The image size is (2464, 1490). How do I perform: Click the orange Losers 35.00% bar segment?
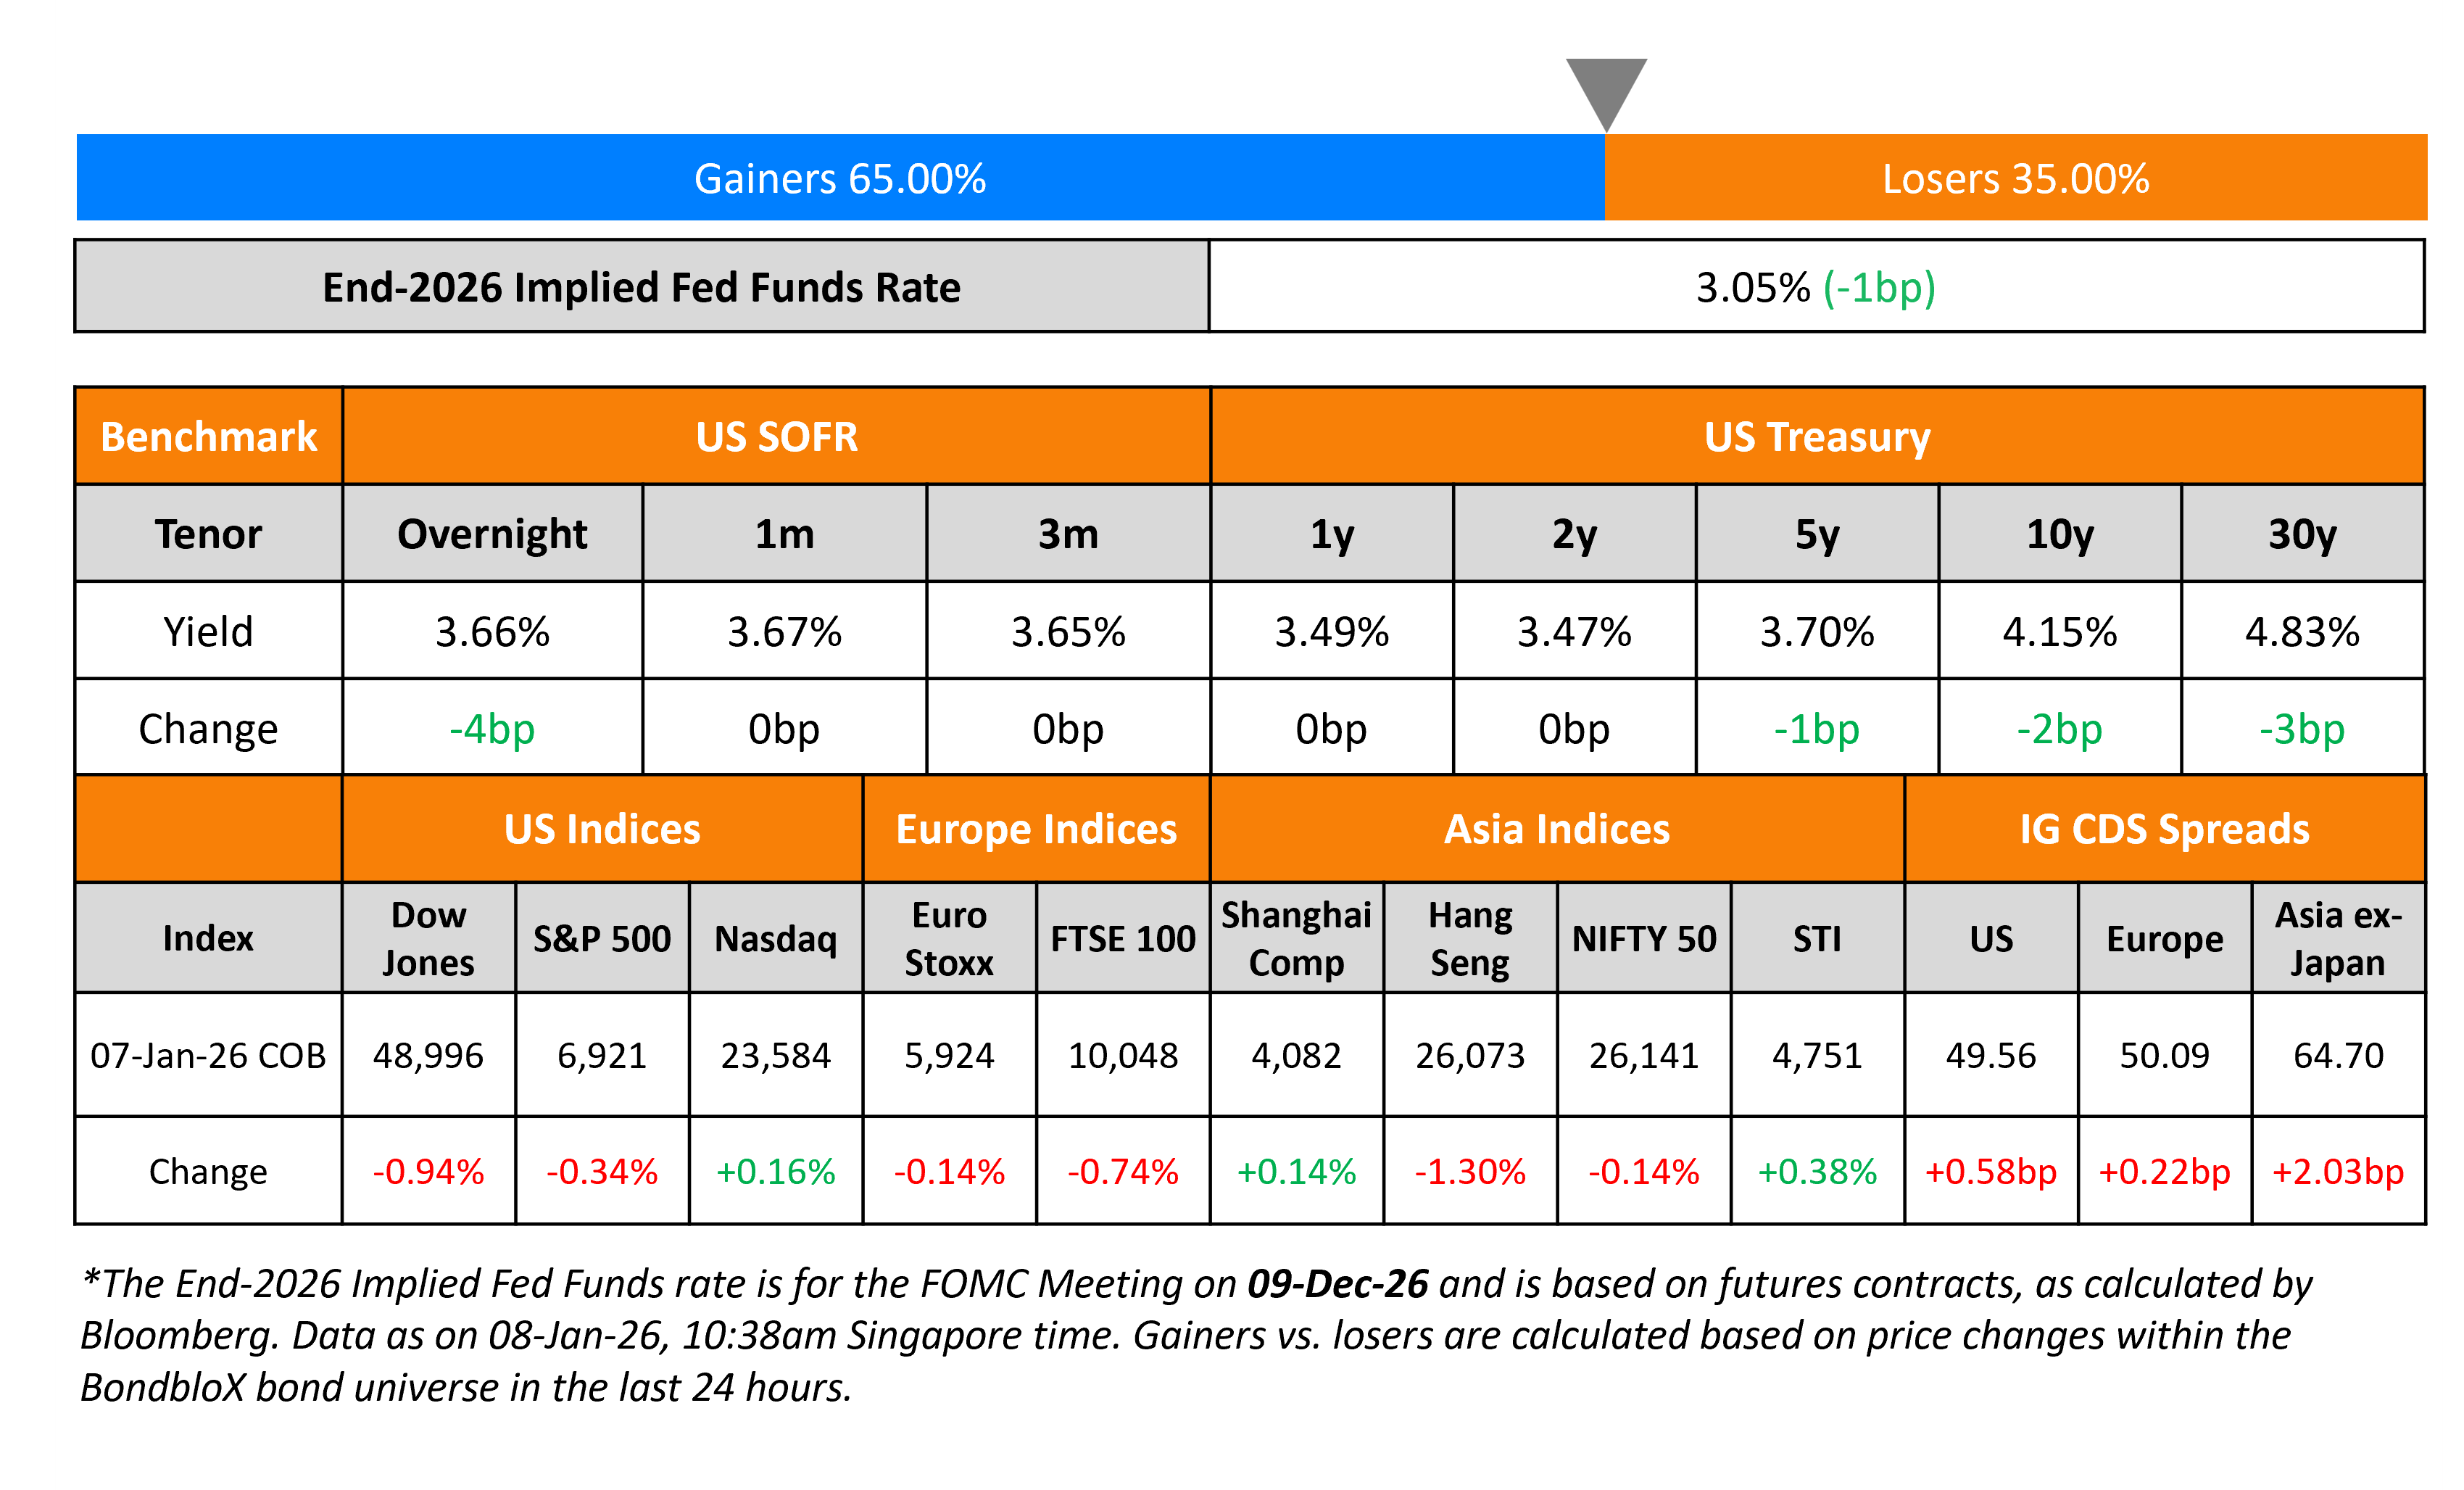point(2015,178)
